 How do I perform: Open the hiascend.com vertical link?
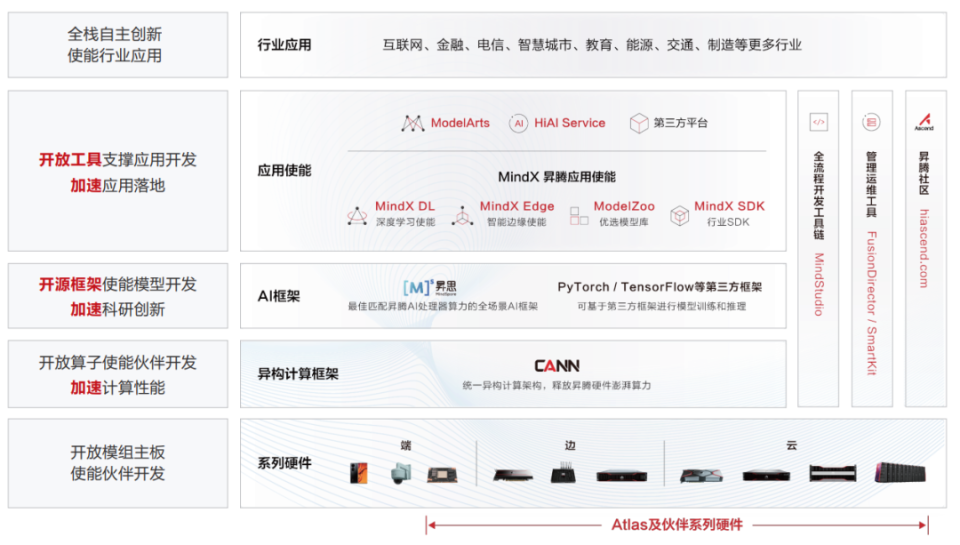924,249
